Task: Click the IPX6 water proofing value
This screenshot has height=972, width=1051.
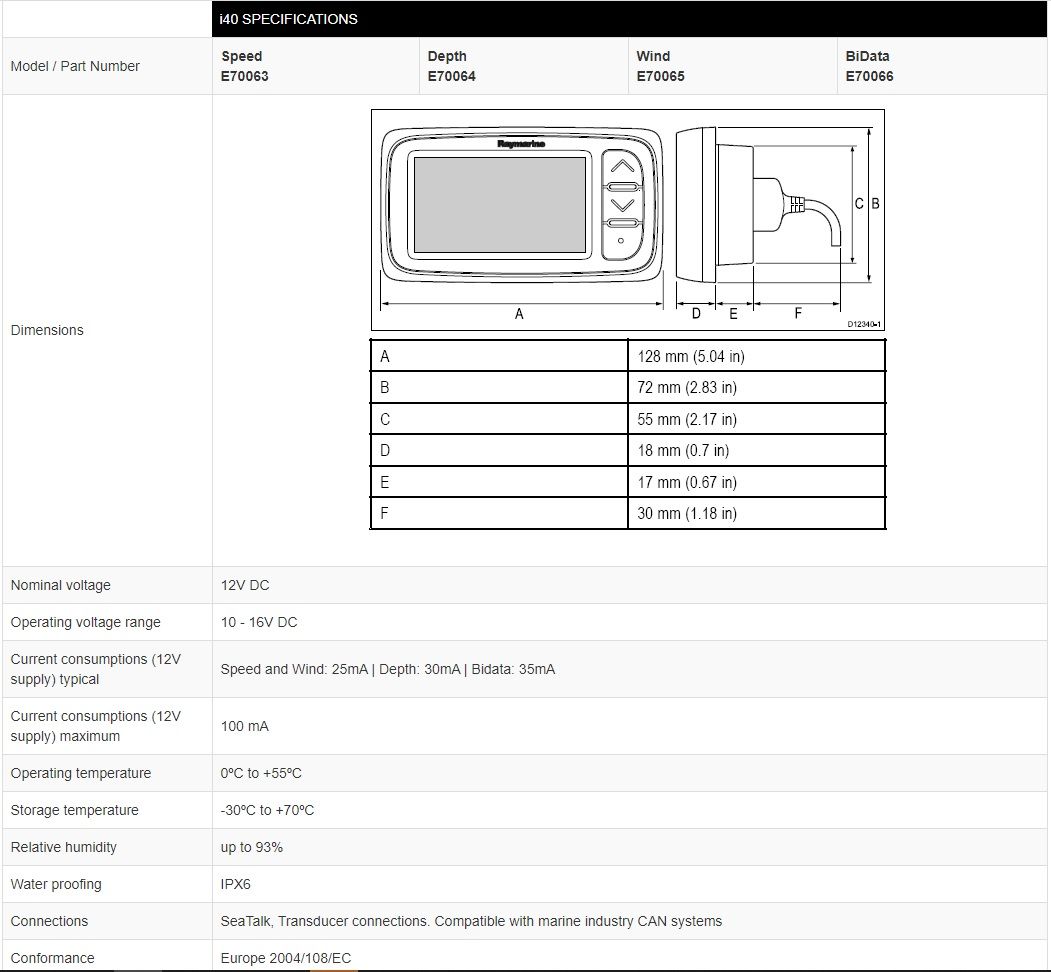Action: 236,884
